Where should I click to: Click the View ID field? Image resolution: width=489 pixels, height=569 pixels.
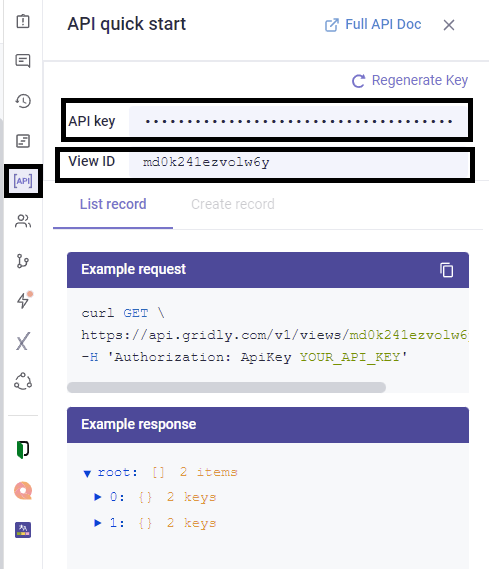(x=299, y=162)
